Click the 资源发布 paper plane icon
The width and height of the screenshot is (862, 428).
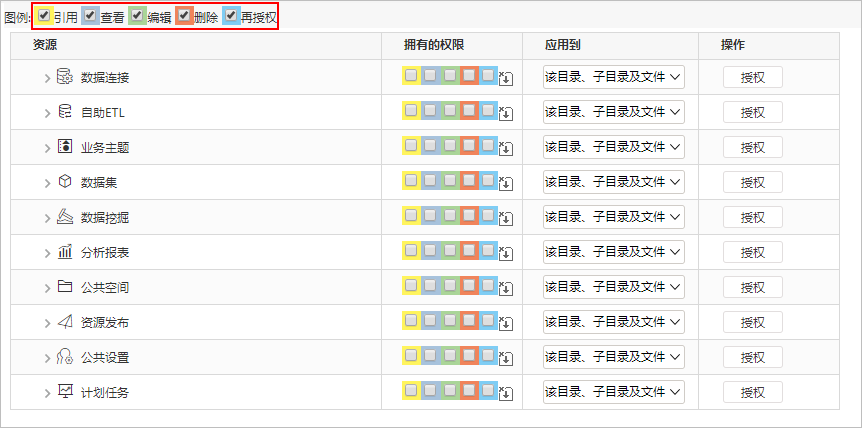[x=65, y=322]
